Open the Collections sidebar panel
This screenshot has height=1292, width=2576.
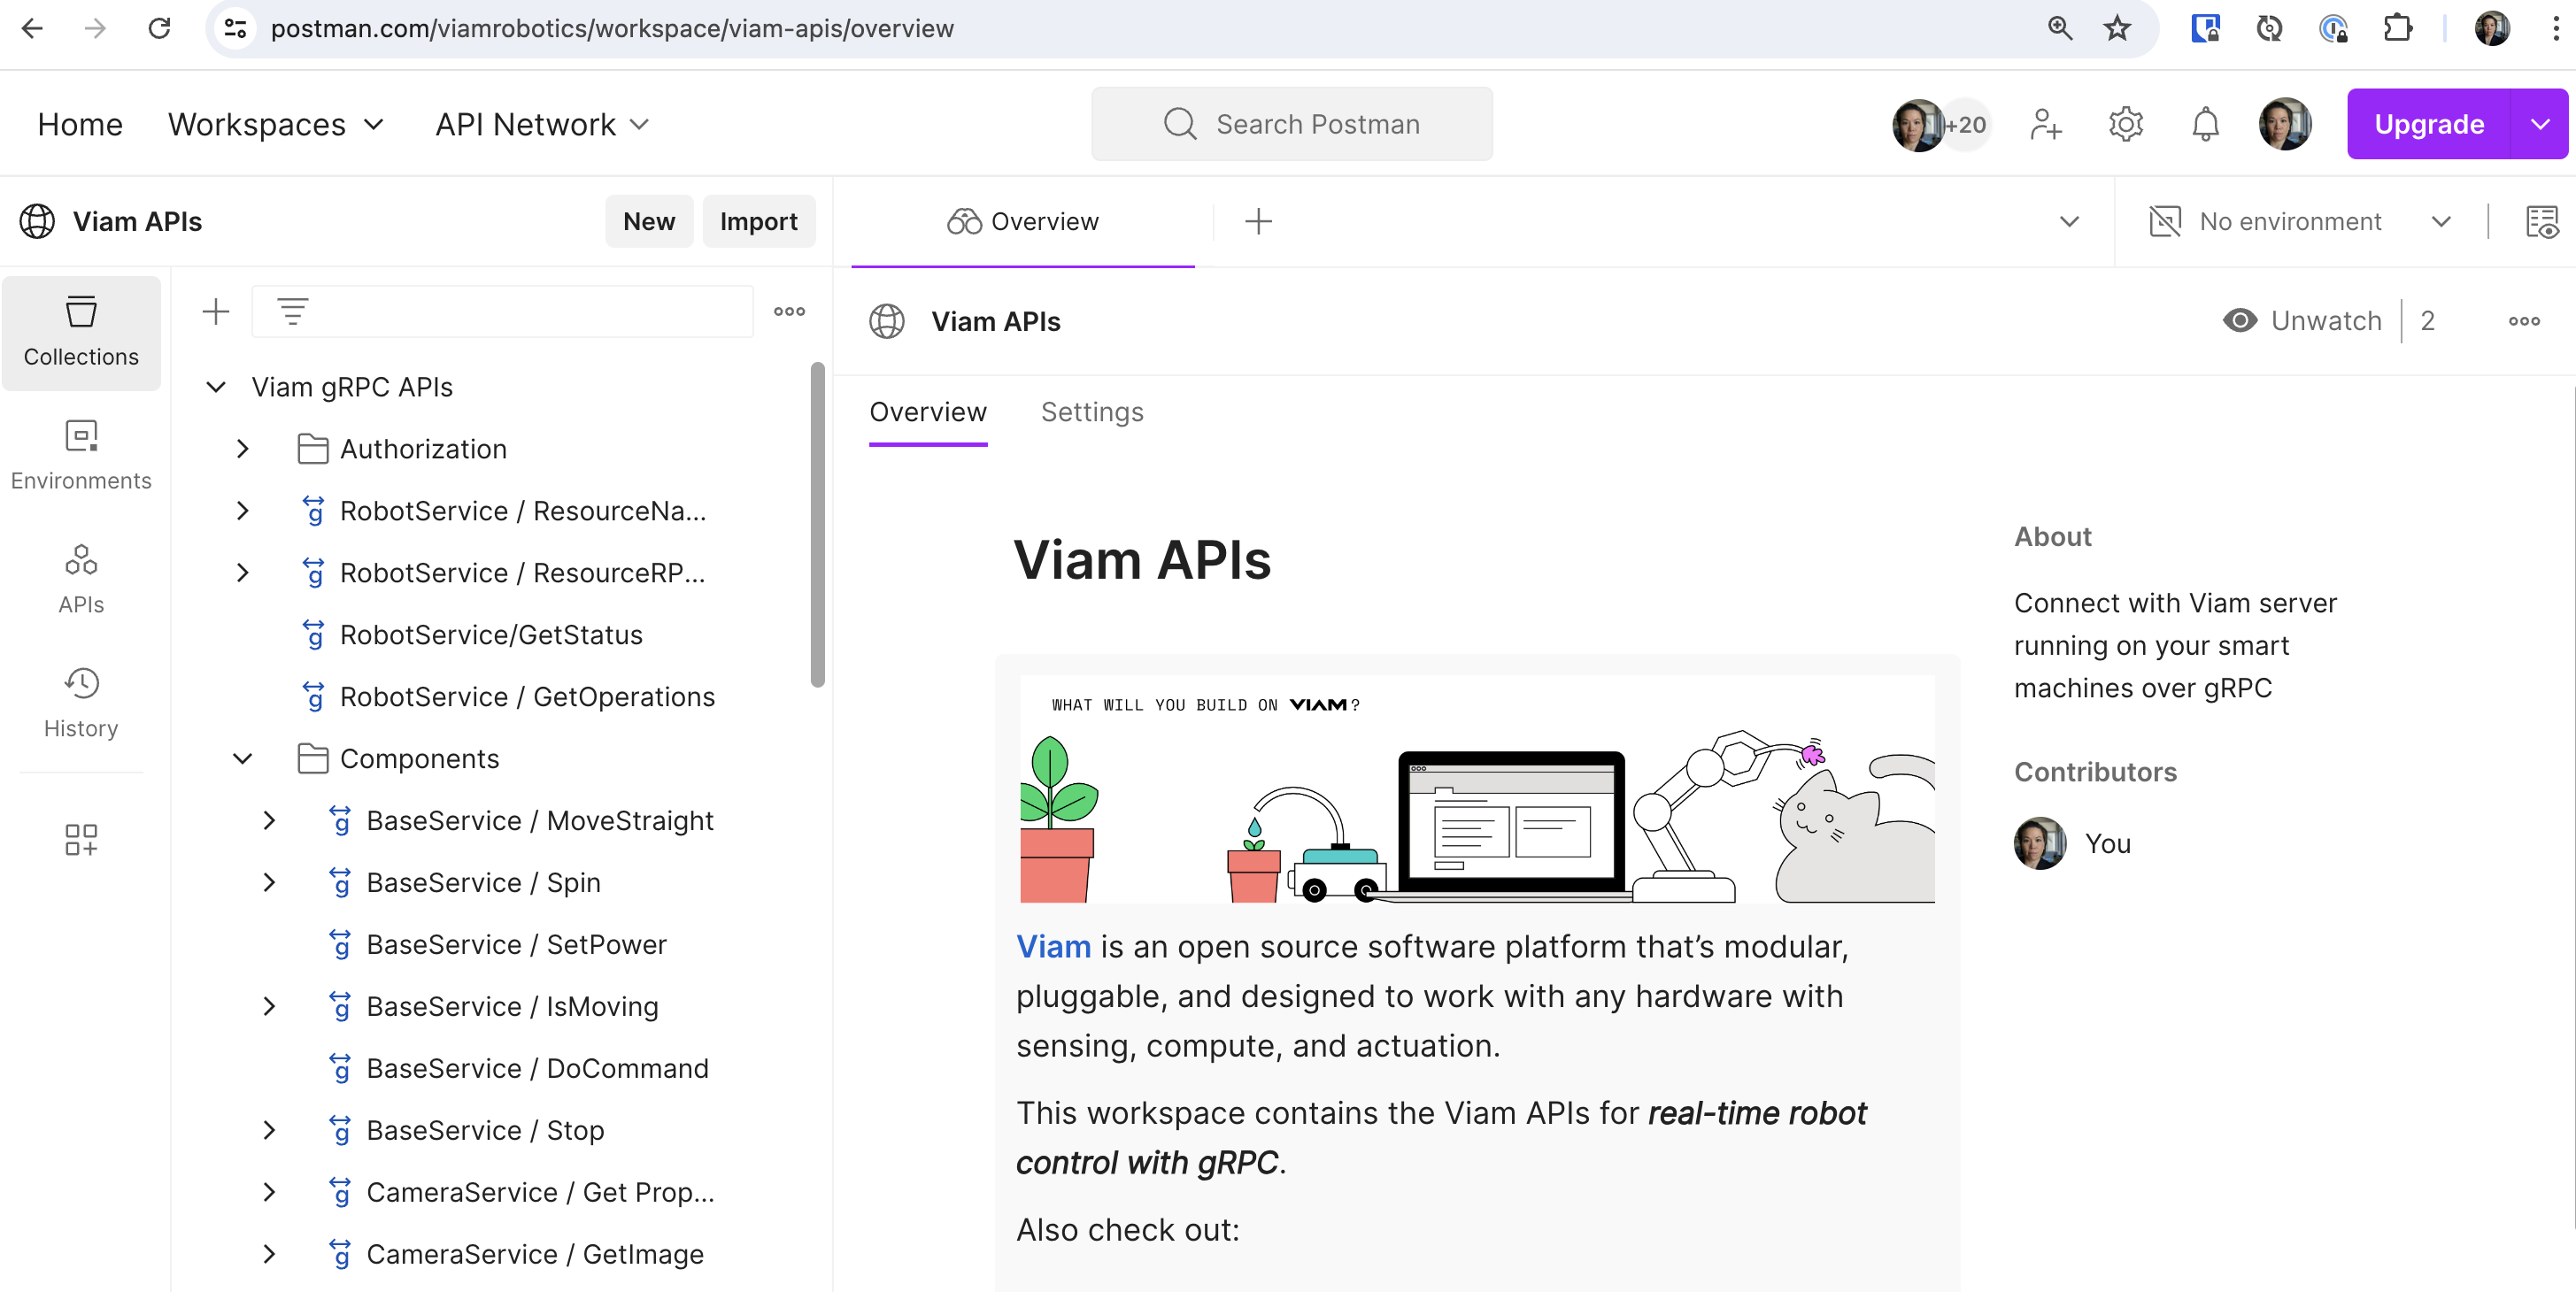81,332
